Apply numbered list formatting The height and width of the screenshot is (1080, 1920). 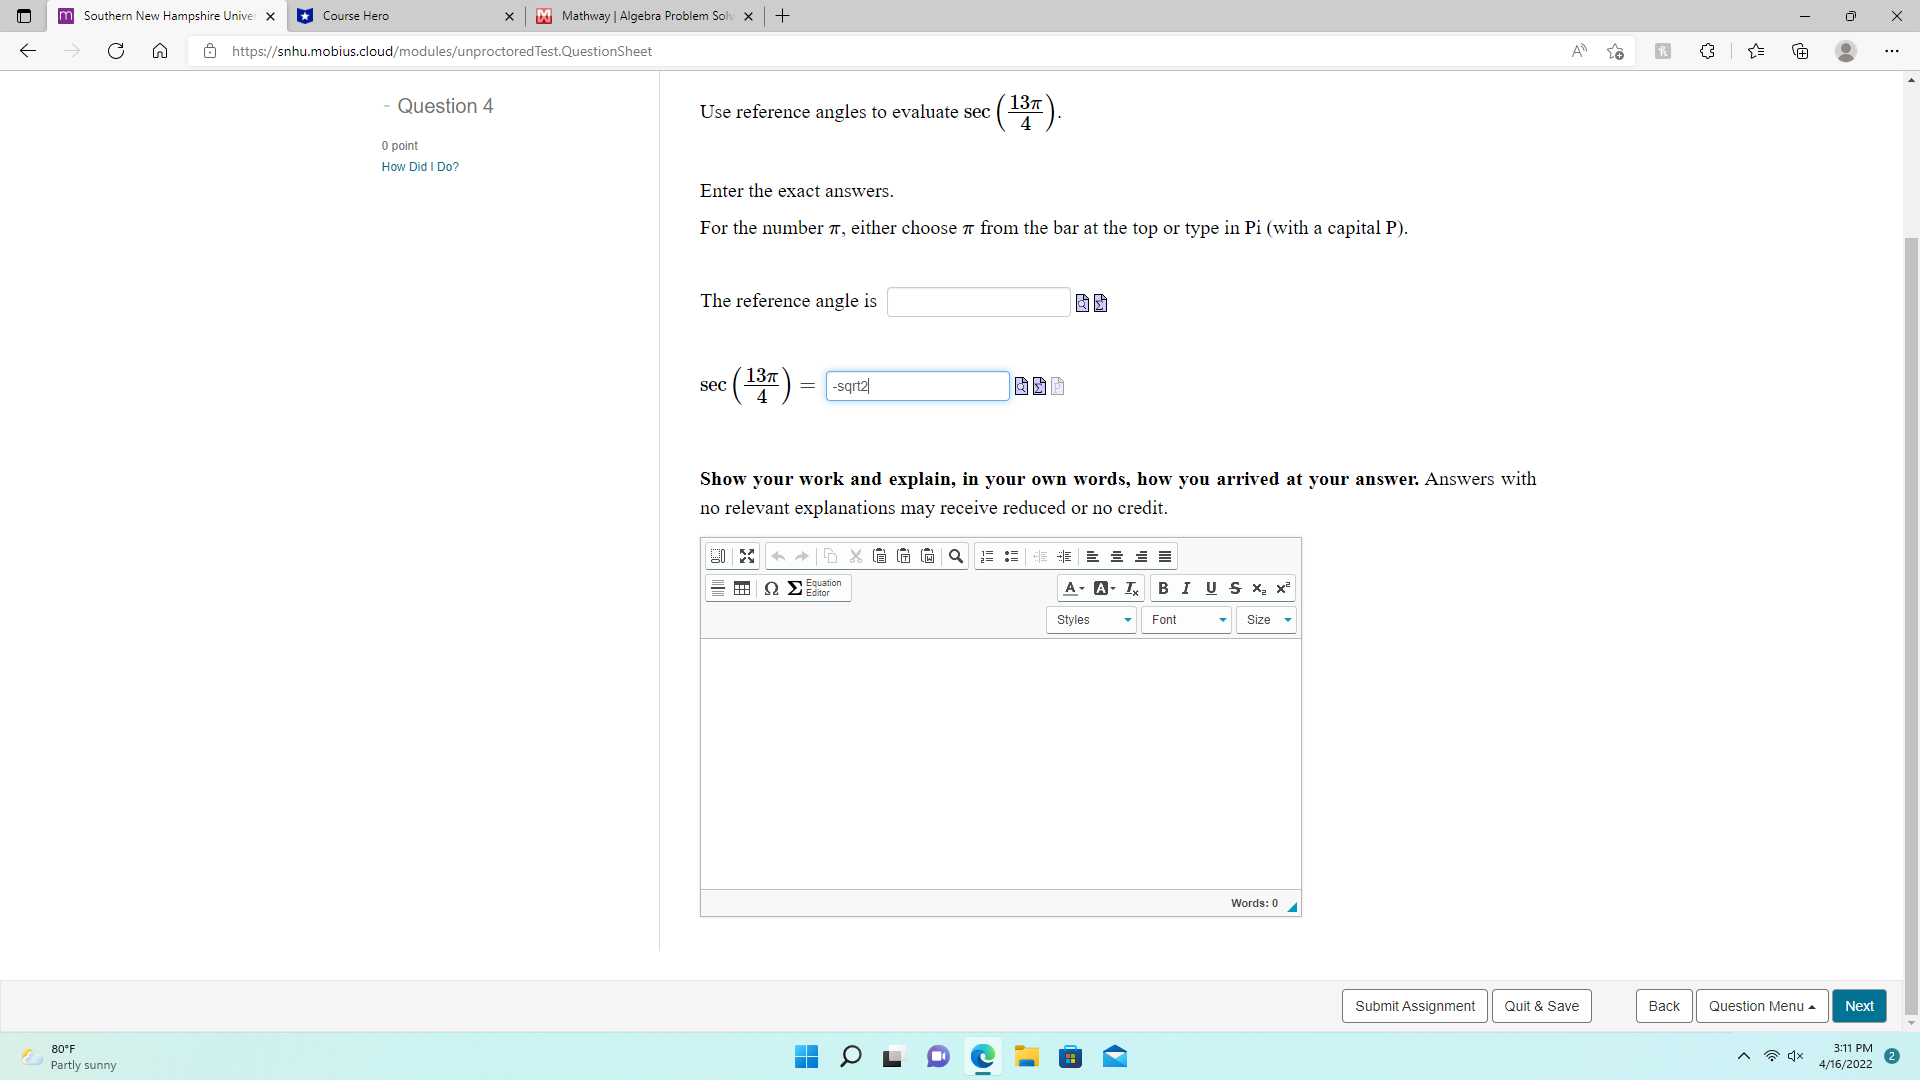coord(986,556)
